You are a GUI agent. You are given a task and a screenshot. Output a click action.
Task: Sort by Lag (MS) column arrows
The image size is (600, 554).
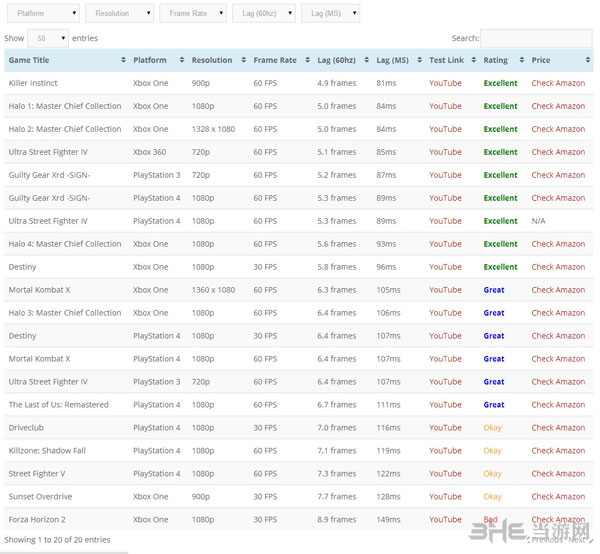click(419, 60)
